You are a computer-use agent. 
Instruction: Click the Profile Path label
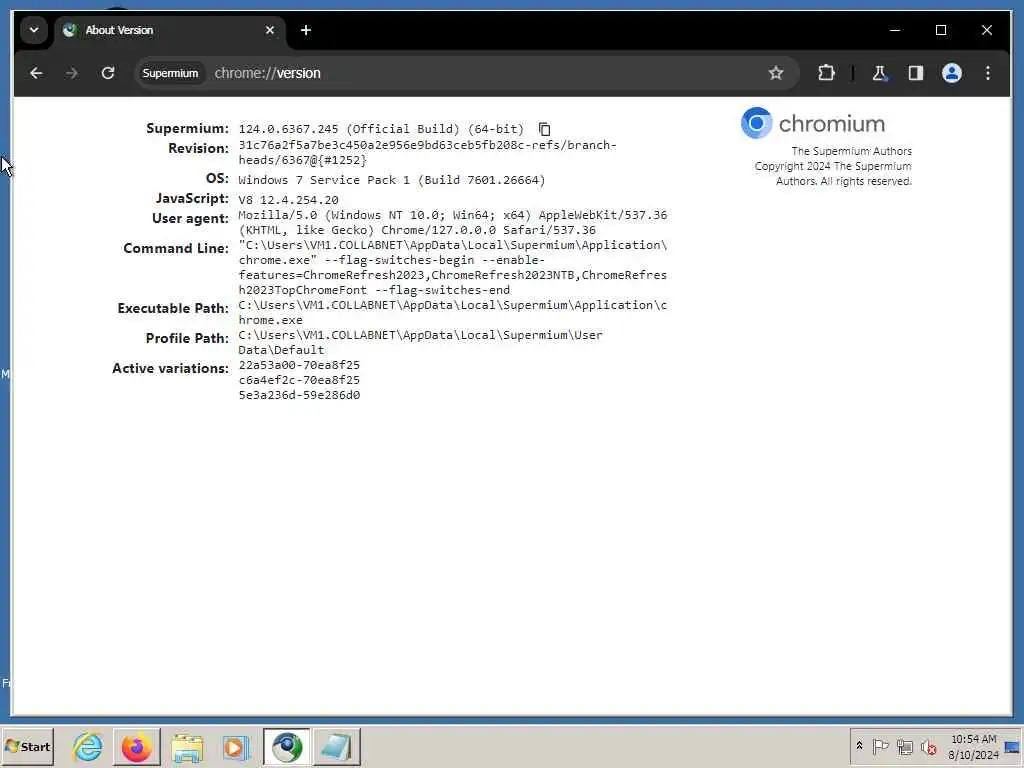coord(187,338)
